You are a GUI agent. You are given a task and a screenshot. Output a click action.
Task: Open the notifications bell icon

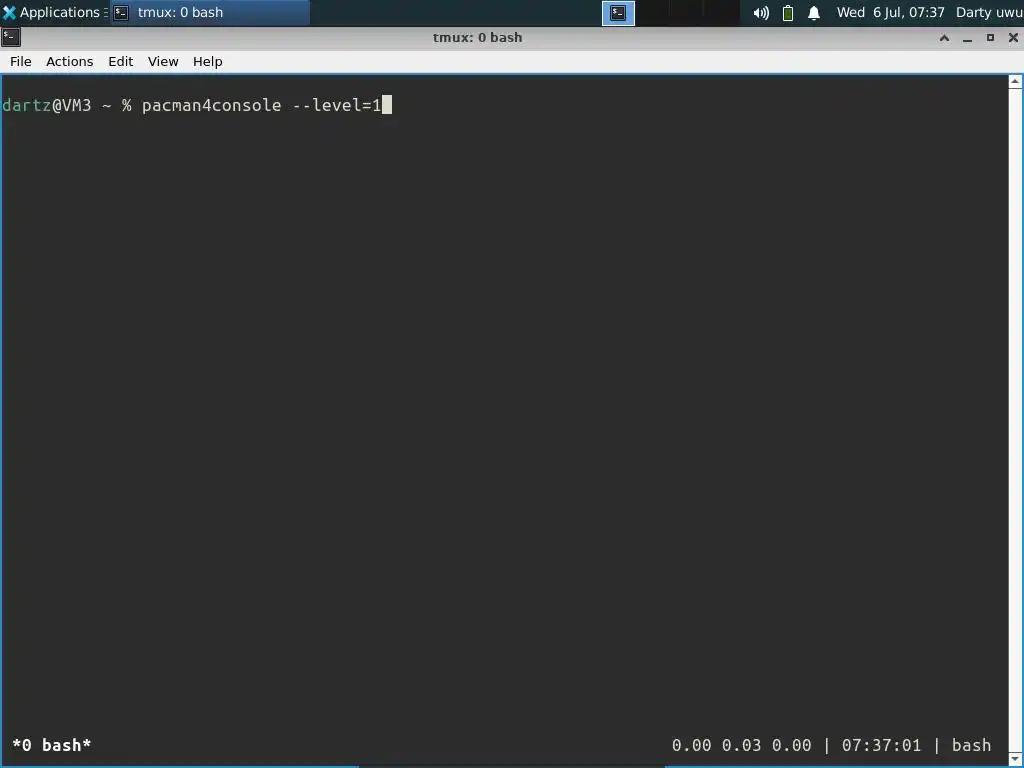click(x=814, y=13)
